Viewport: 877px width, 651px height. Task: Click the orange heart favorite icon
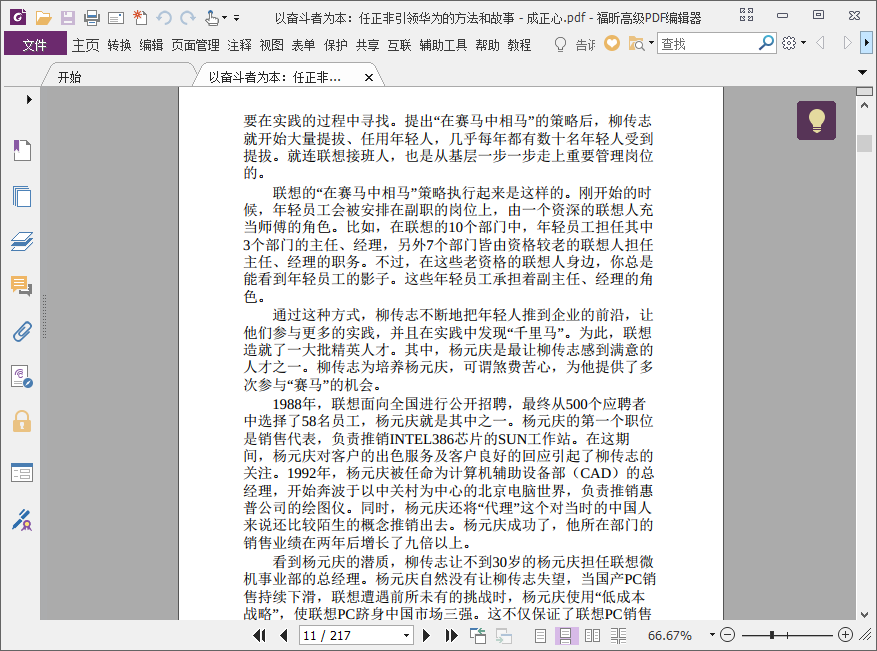(612, 43)
